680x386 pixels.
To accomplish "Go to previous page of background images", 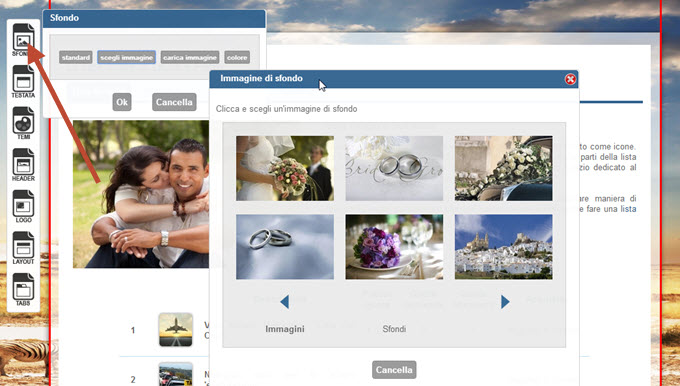I will tap(284, 302).
